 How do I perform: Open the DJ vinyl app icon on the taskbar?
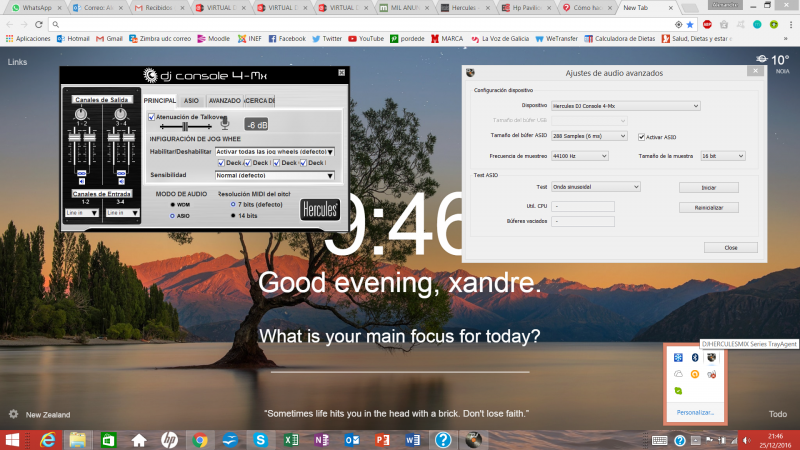pos(473,440)
